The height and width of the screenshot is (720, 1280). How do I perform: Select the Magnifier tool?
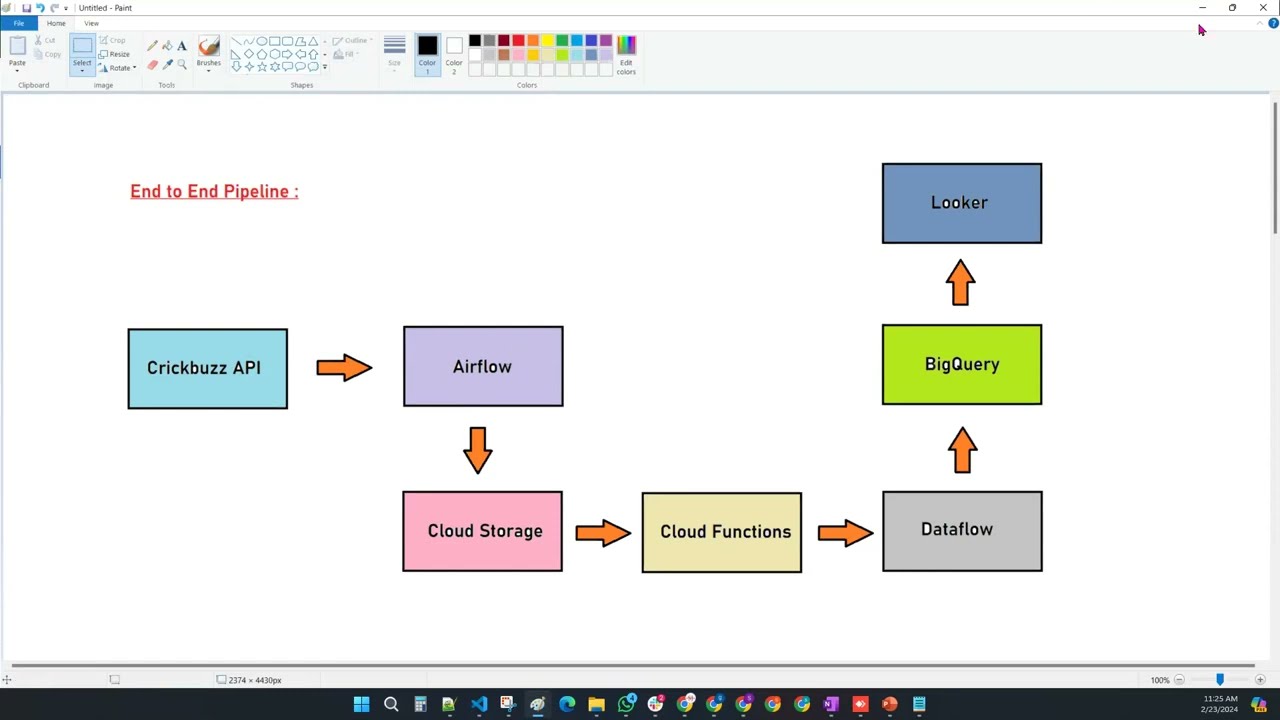click(x=182, y=64)
